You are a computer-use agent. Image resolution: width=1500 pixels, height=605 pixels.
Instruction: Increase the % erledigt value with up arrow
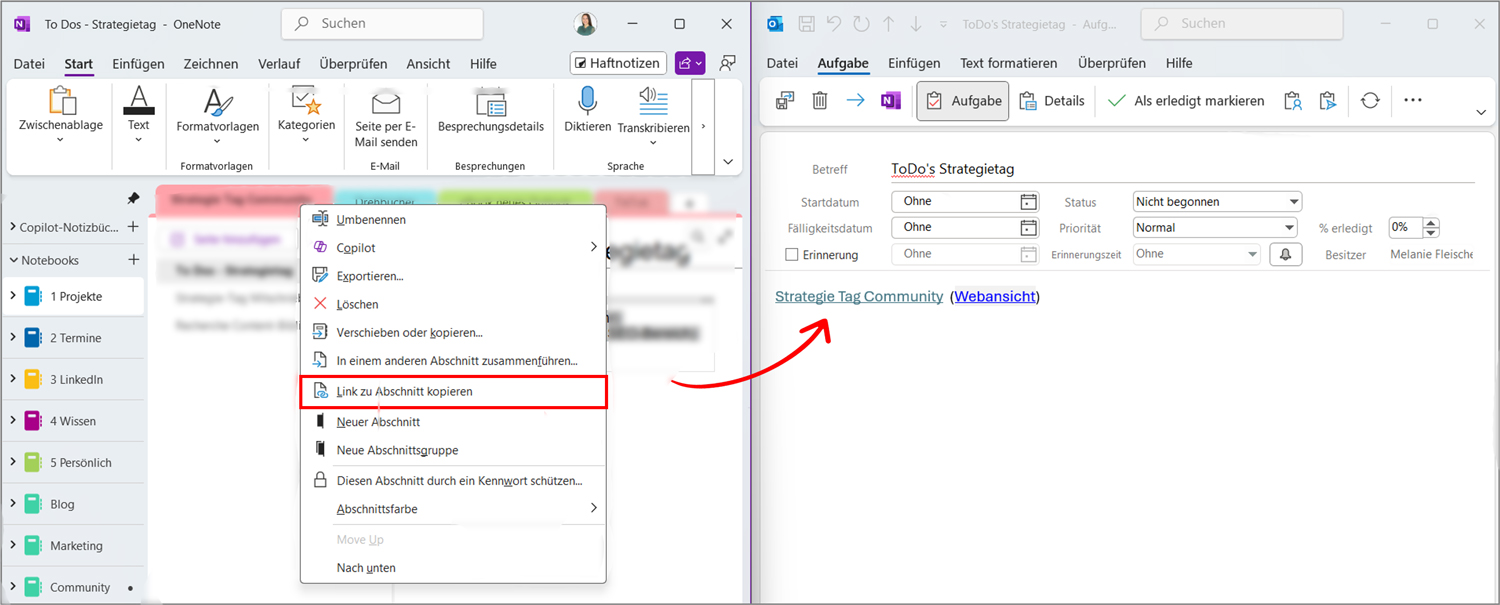pos(1431,223)
